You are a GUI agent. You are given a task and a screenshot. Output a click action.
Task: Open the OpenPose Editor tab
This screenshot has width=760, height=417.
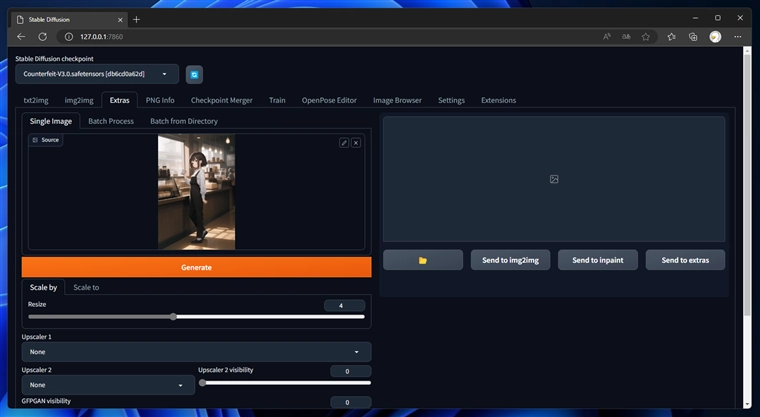(x=329, y=100)
